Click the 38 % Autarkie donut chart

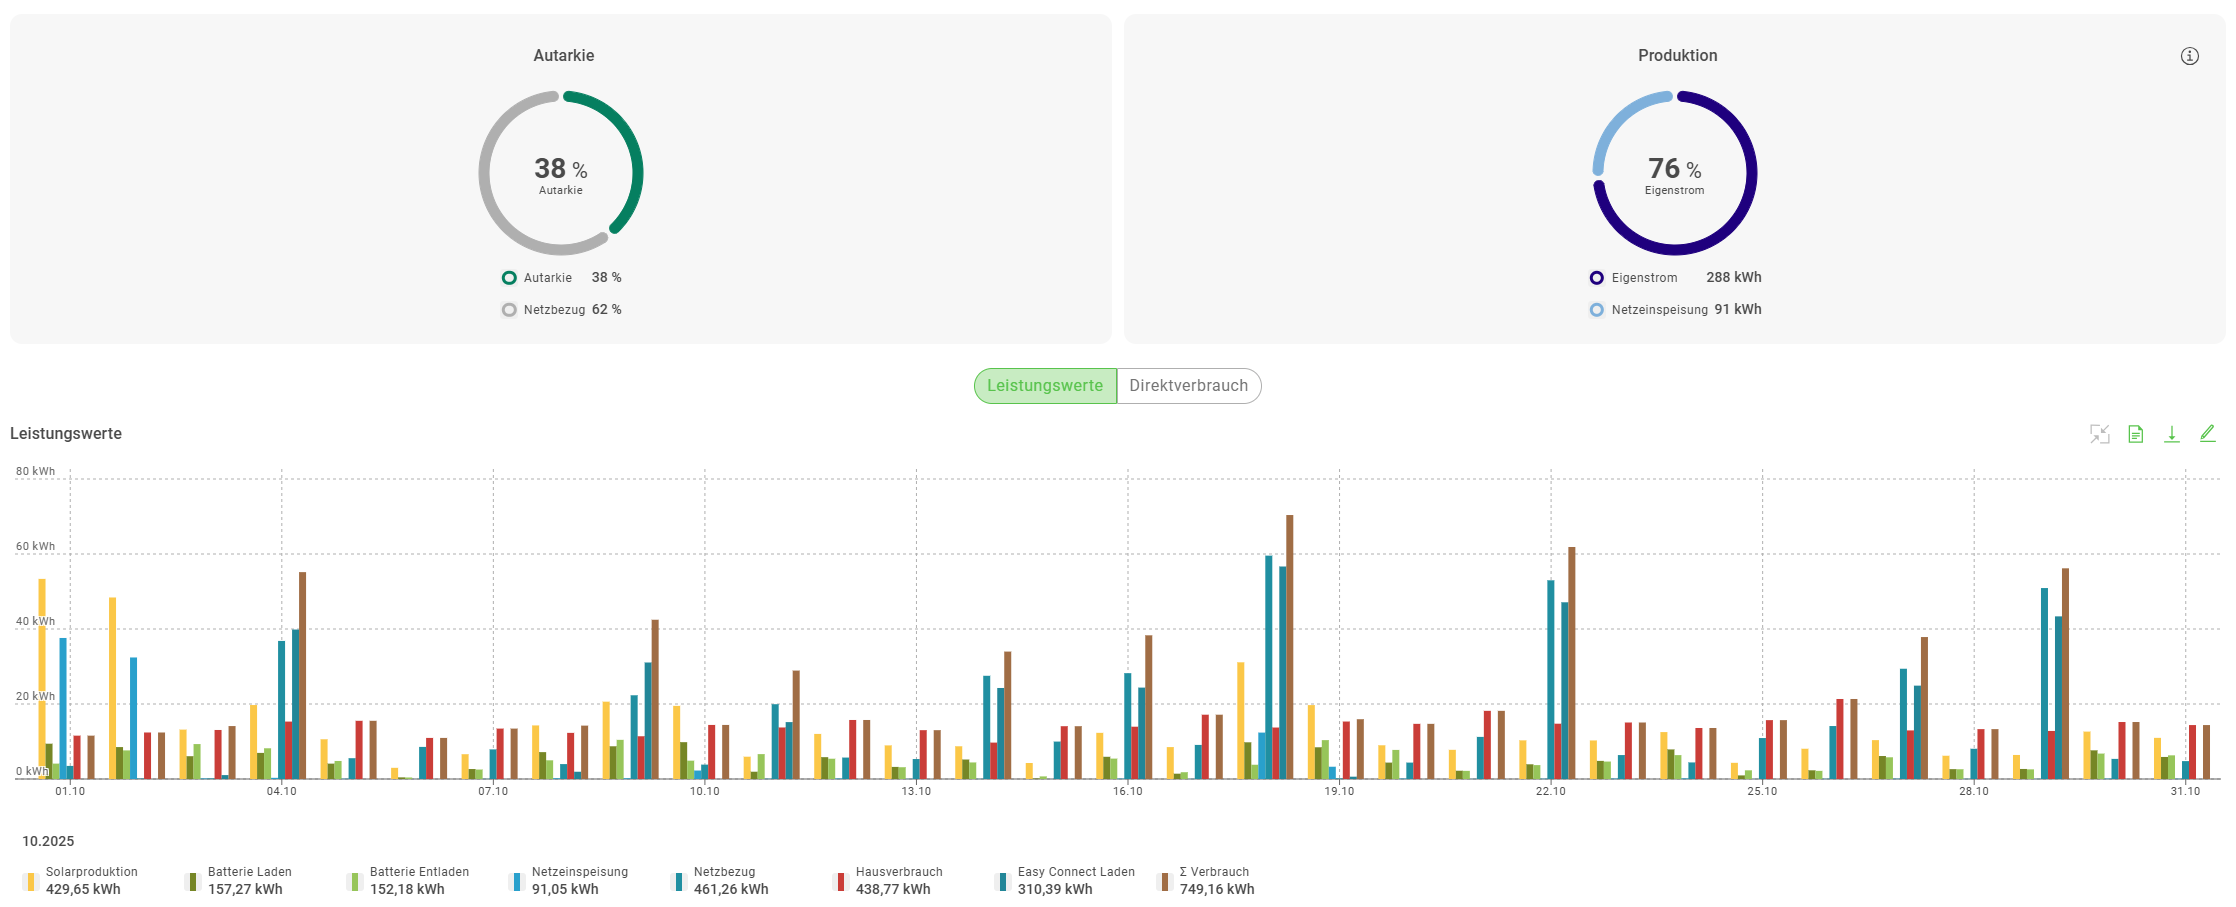(560, 173)
